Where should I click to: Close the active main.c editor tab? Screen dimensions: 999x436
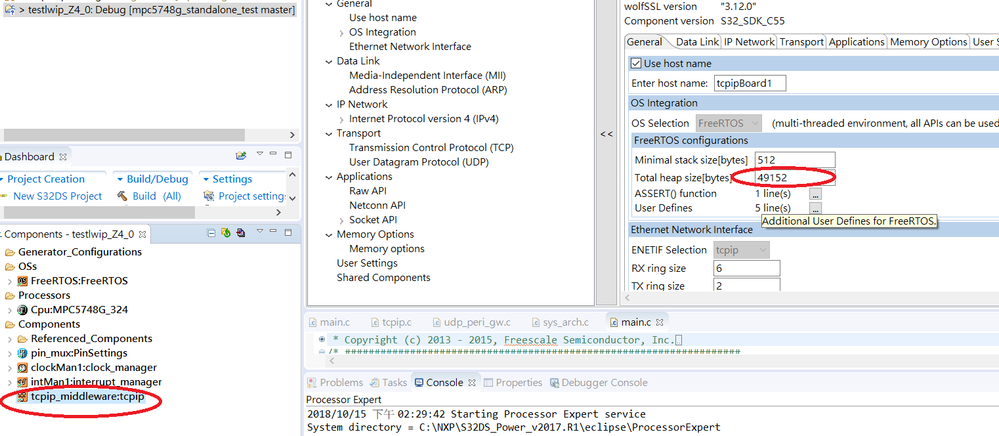click(661, 323)
